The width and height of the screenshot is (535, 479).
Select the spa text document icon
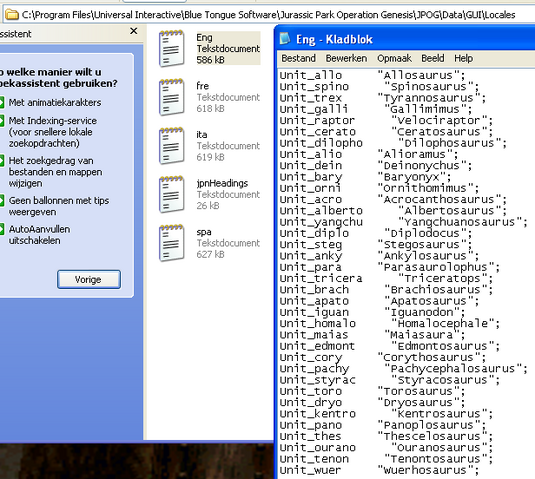(172, 243)
